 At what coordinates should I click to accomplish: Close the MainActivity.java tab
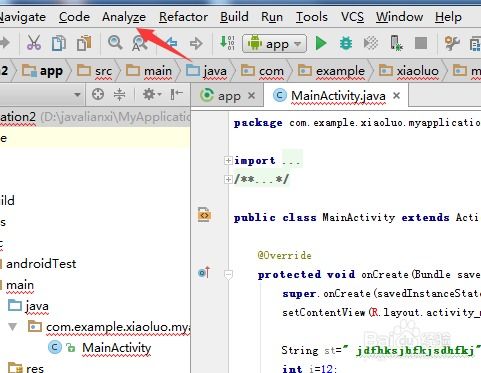coord(396,96)
